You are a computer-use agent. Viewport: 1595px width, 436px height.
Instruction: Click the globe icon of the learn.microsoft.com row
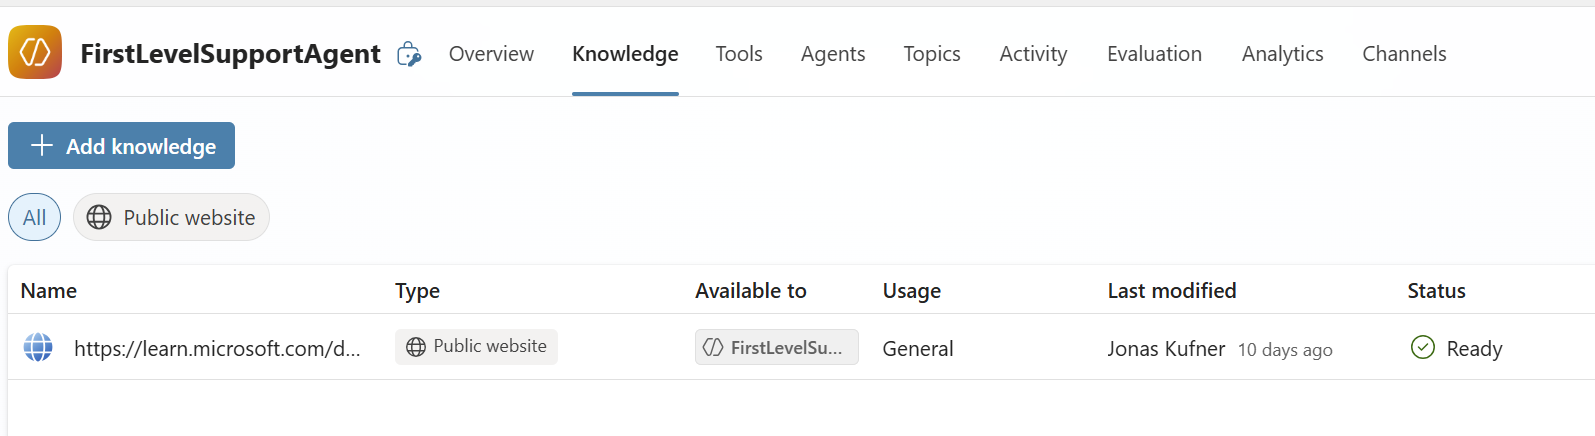[x=38, y=347]
